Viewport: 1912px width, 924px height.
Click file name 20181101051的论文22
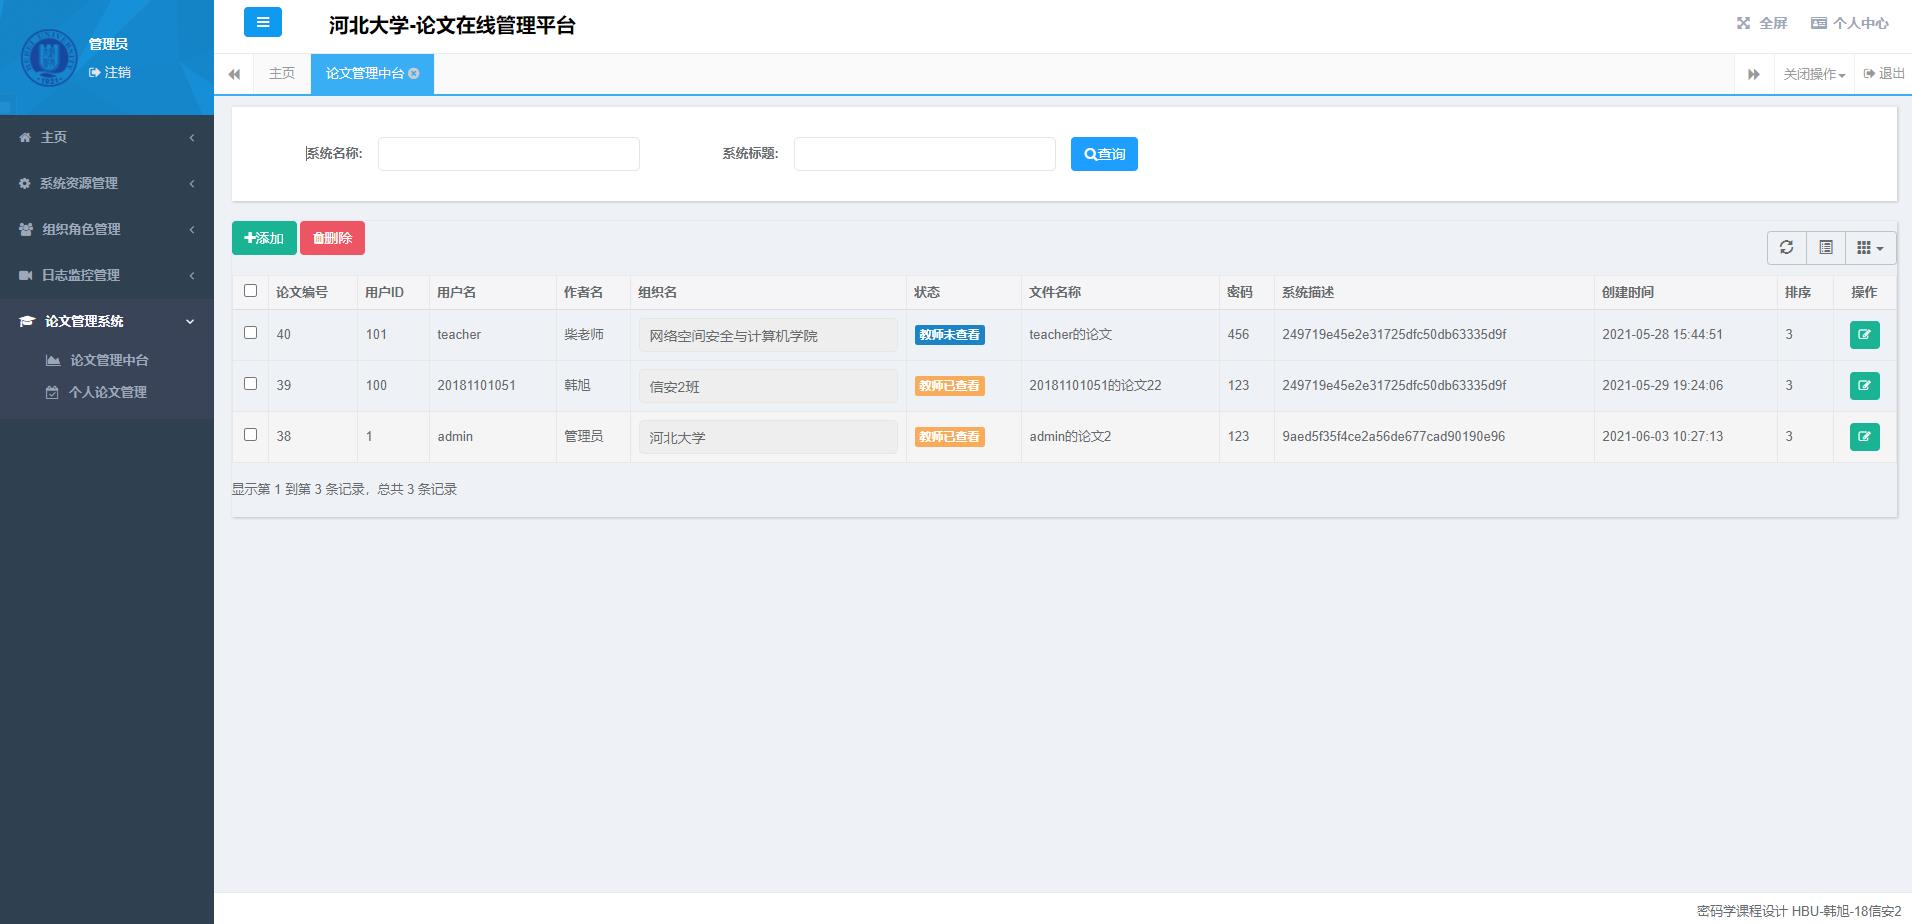click(1095, 385)
